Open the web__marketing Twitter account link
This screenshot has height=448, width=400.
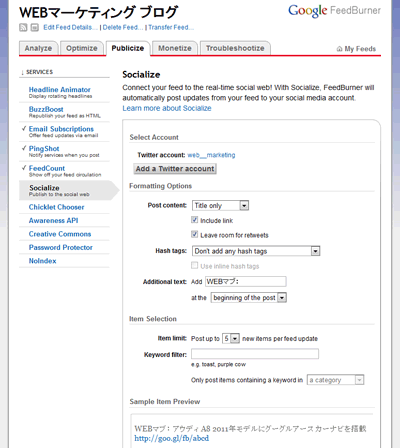(x=211, y=155)
